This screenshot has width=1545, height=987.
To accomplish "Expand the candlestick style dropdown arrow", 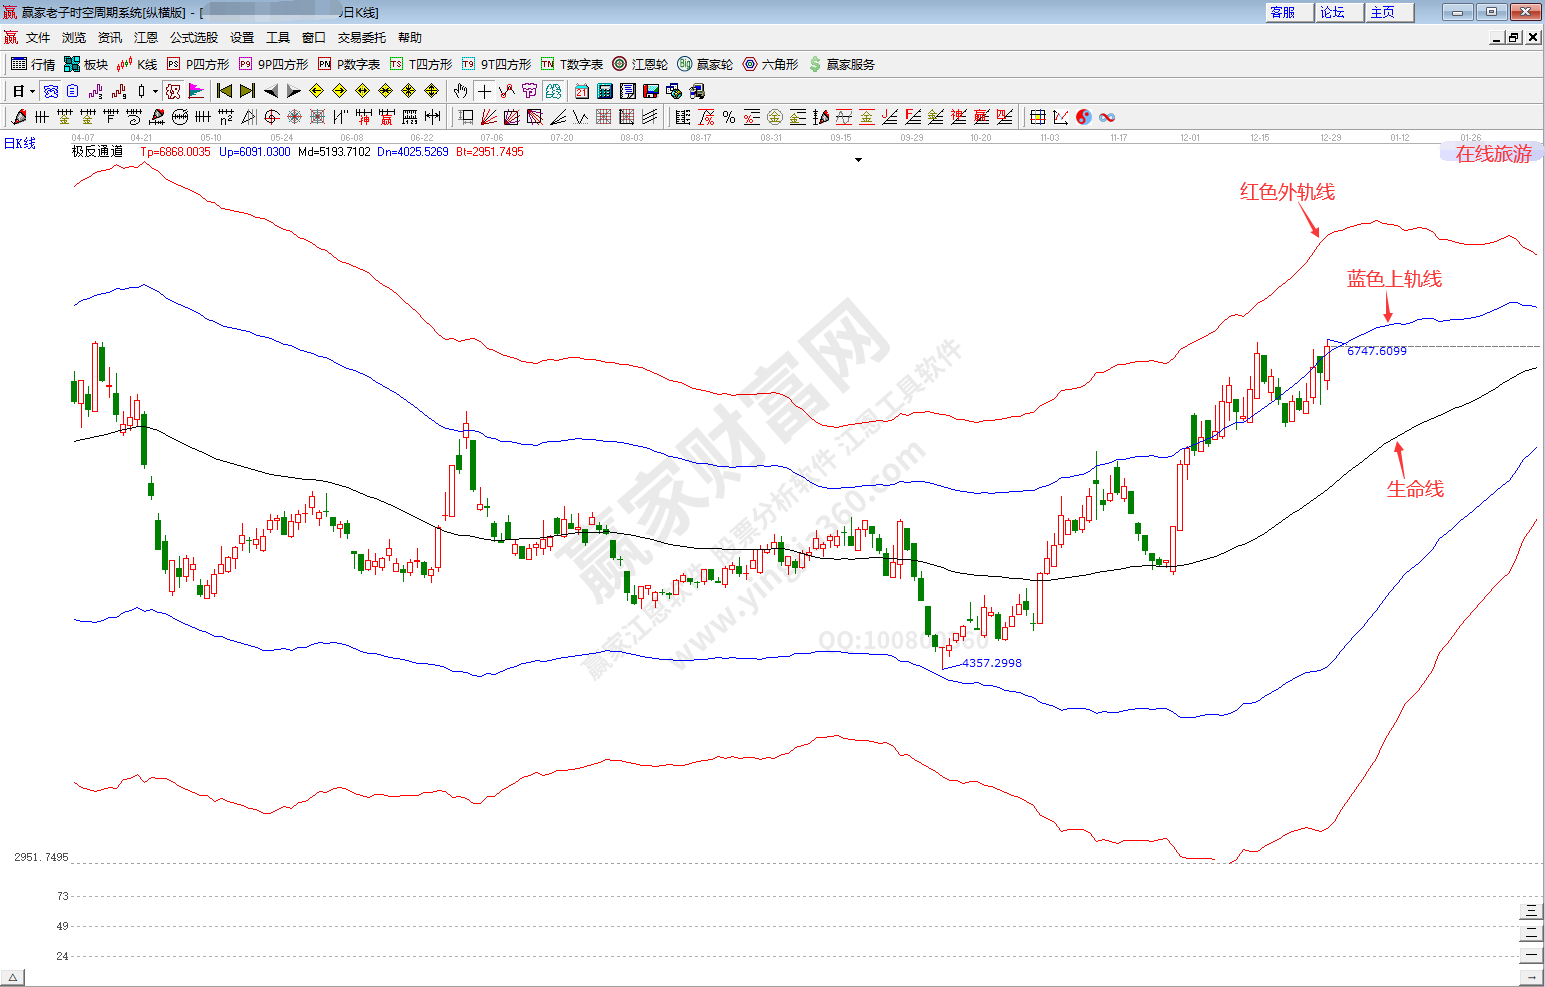I will coord(155,91).
